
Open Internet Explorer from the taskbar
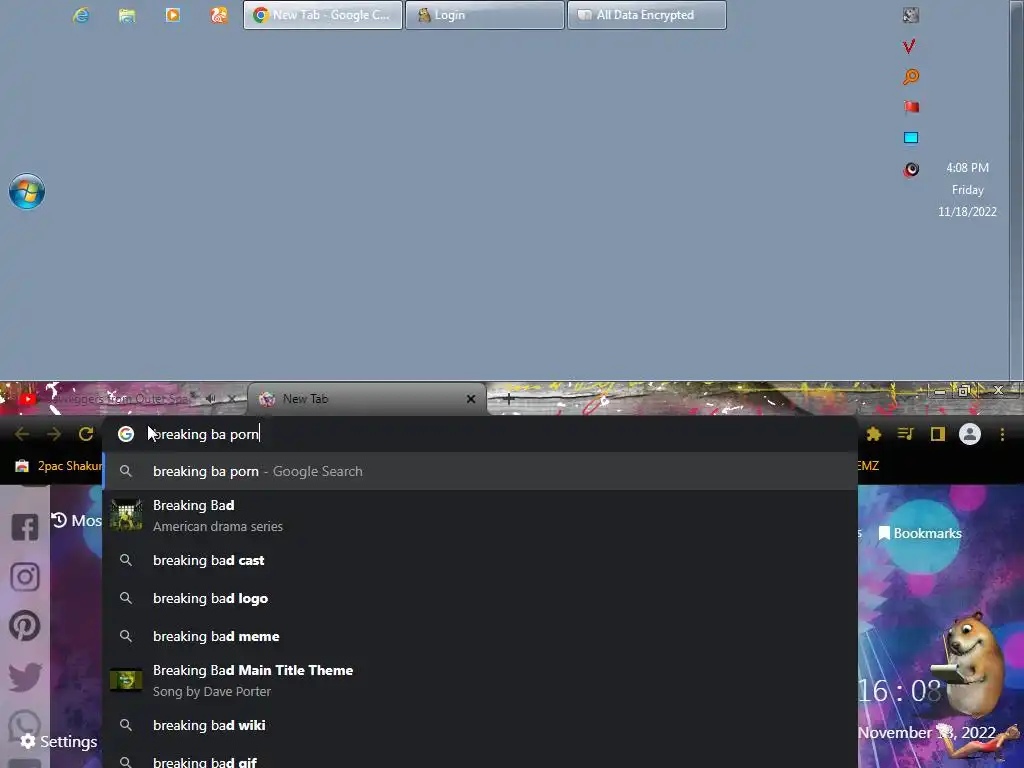[81, 15]
